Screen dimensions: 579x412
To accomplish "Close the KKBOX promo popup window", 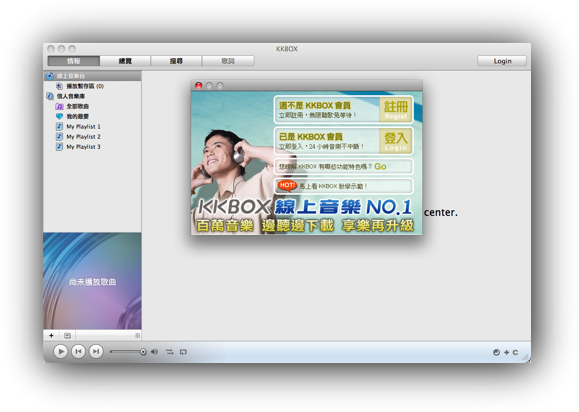I will (x=198, y=86).
